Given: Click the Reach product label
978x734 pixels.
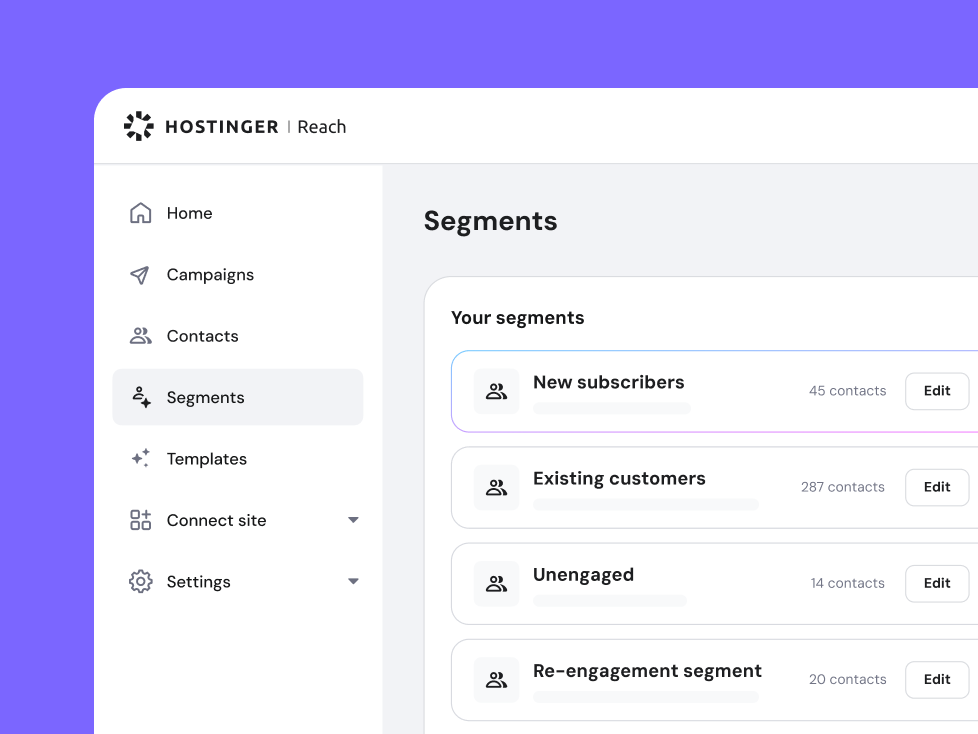Looking at the screenshot, I should click(322, 127).
